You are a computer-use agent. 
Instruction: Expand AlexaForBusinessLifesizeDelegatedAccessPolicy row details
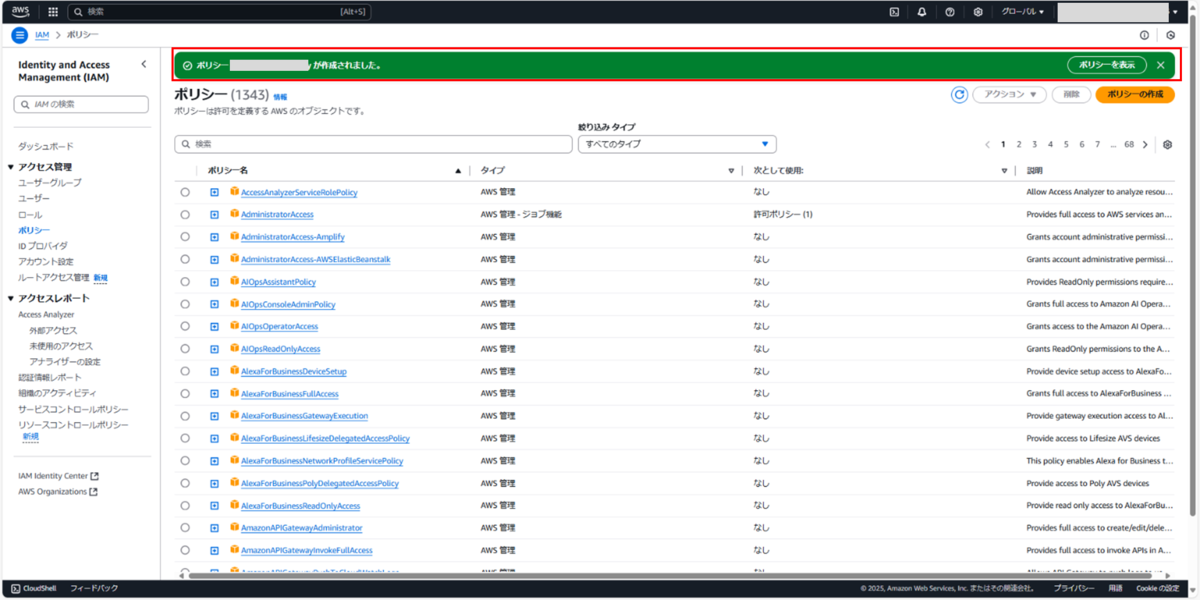[214, 438]
